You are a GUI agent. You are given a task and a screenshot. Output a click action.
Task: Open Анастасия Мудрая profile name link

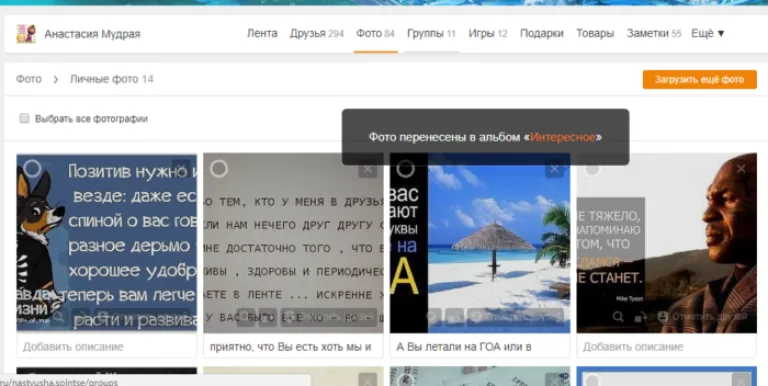[x=92, y=34]
